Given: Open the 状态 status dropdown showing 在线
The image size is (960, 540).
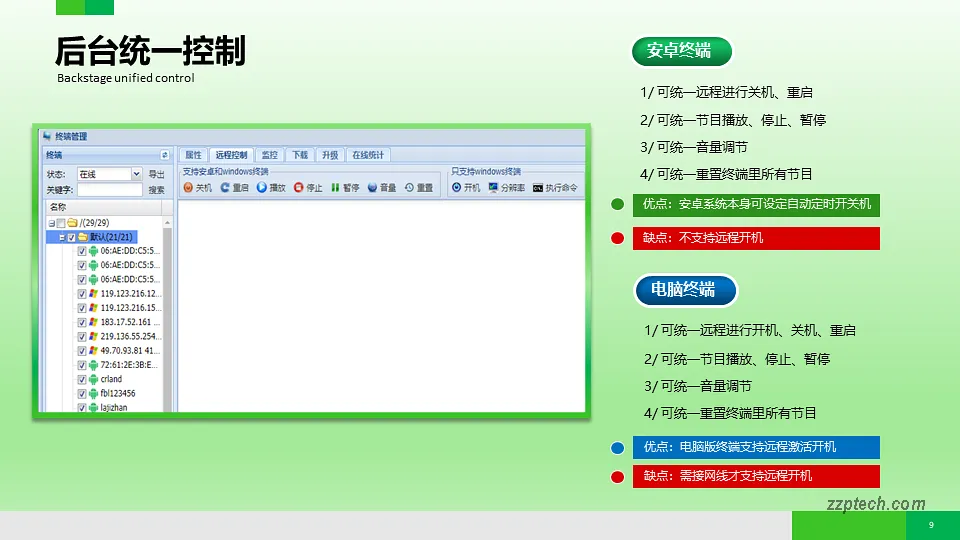Looking at the screenshot, I should click(x=110, y=174).
